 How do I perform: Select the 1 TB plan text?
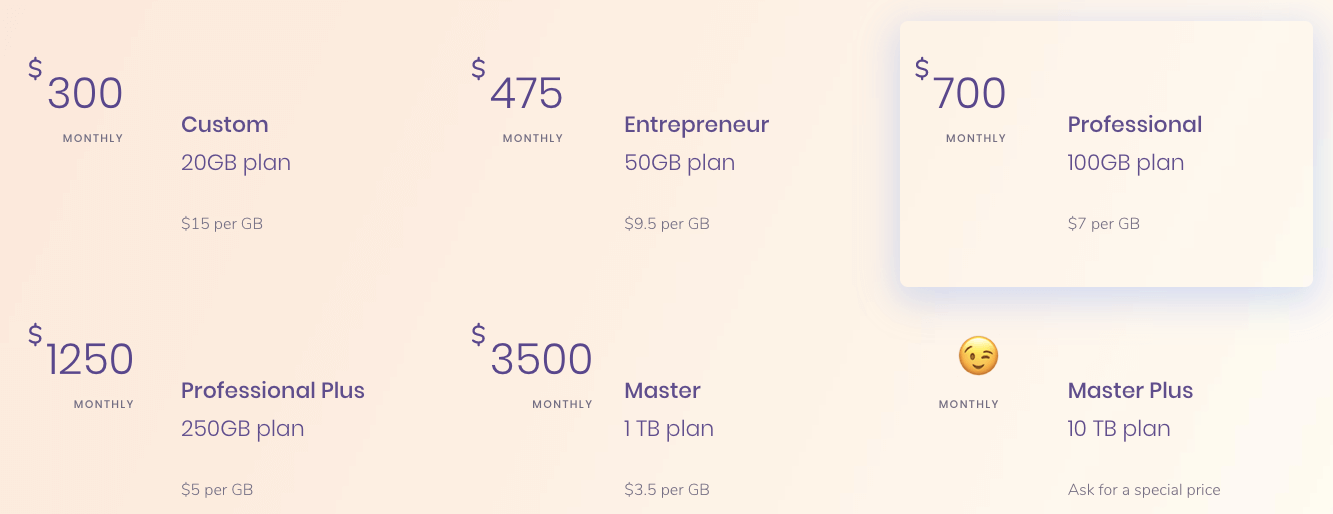pyautogui.click(x=669, y=429)
